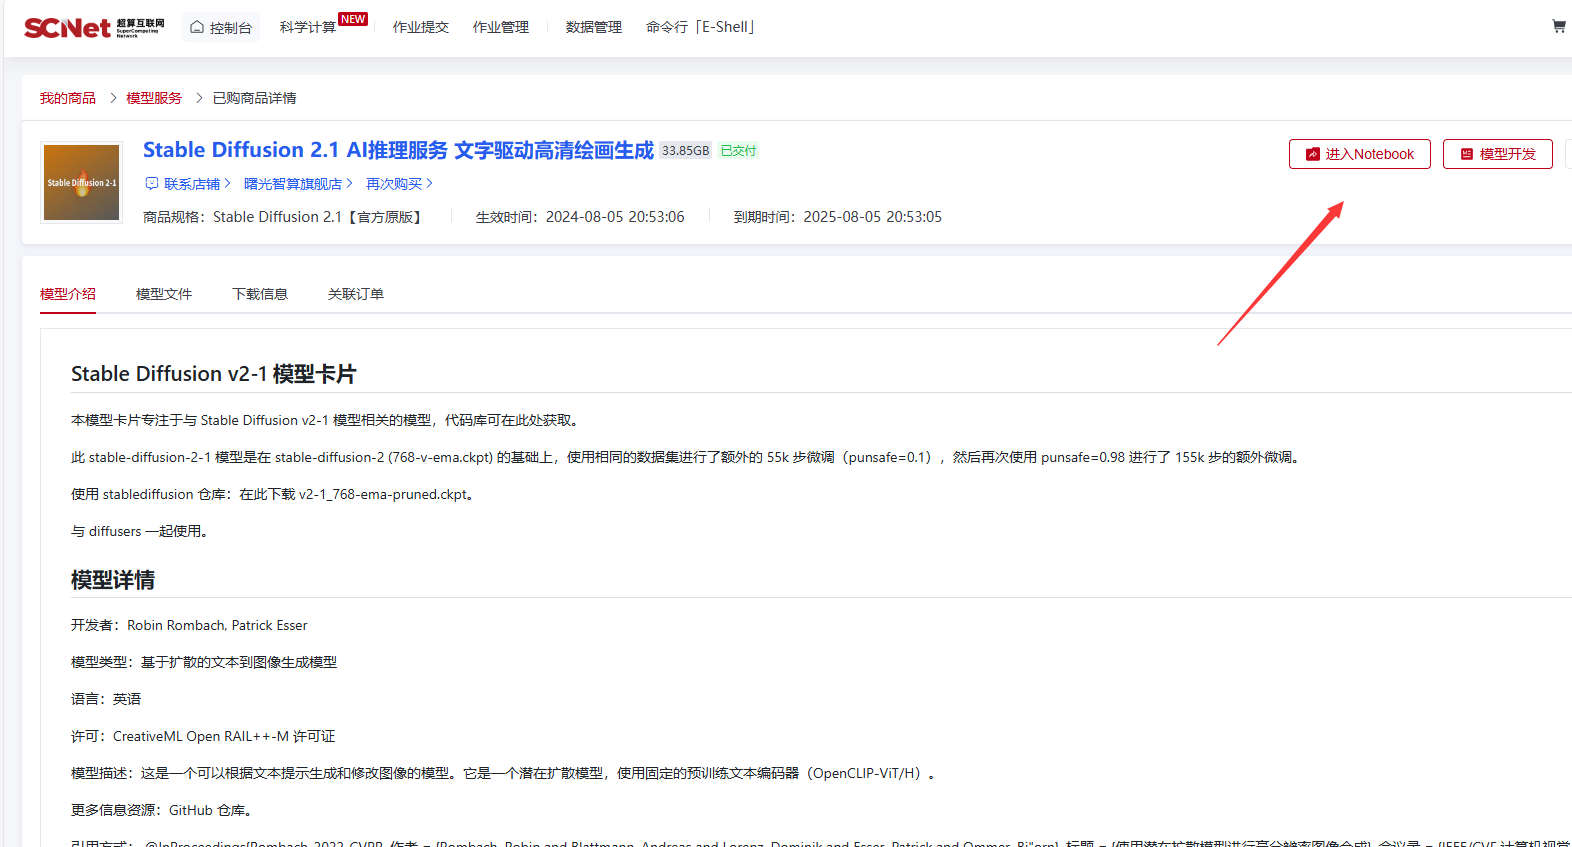Image resolution: width=1572 pixels, height=847 pixels.
Task: Click the 已交付 status tag
Action: pyautogui.click(x=739, y=151)
